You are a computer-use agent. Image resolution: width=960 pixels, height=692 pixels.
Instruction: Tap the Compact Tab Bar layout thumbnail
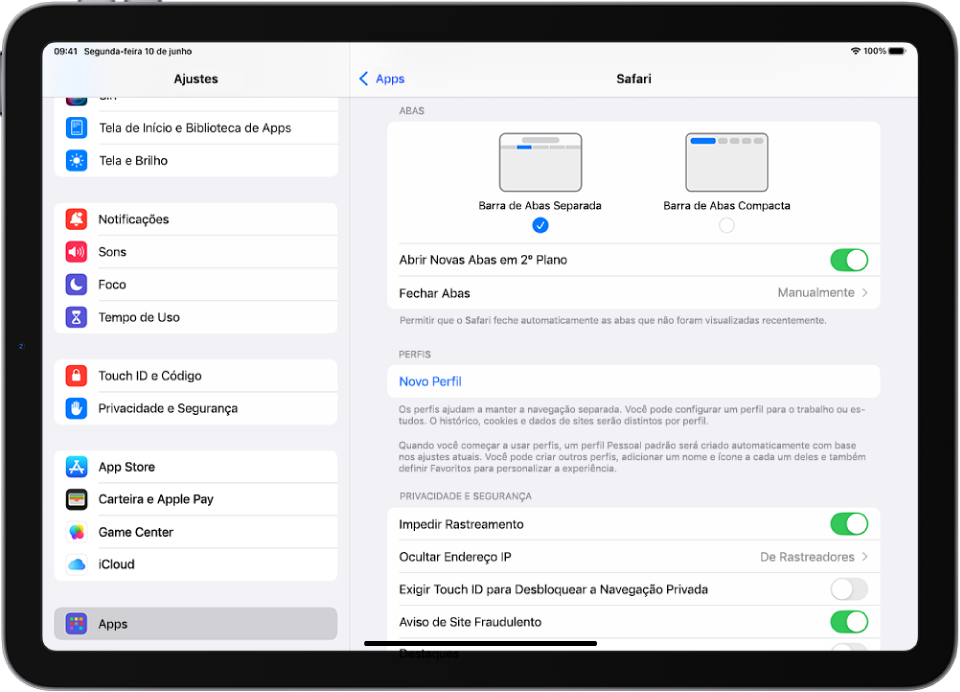[x=727, y=162]
